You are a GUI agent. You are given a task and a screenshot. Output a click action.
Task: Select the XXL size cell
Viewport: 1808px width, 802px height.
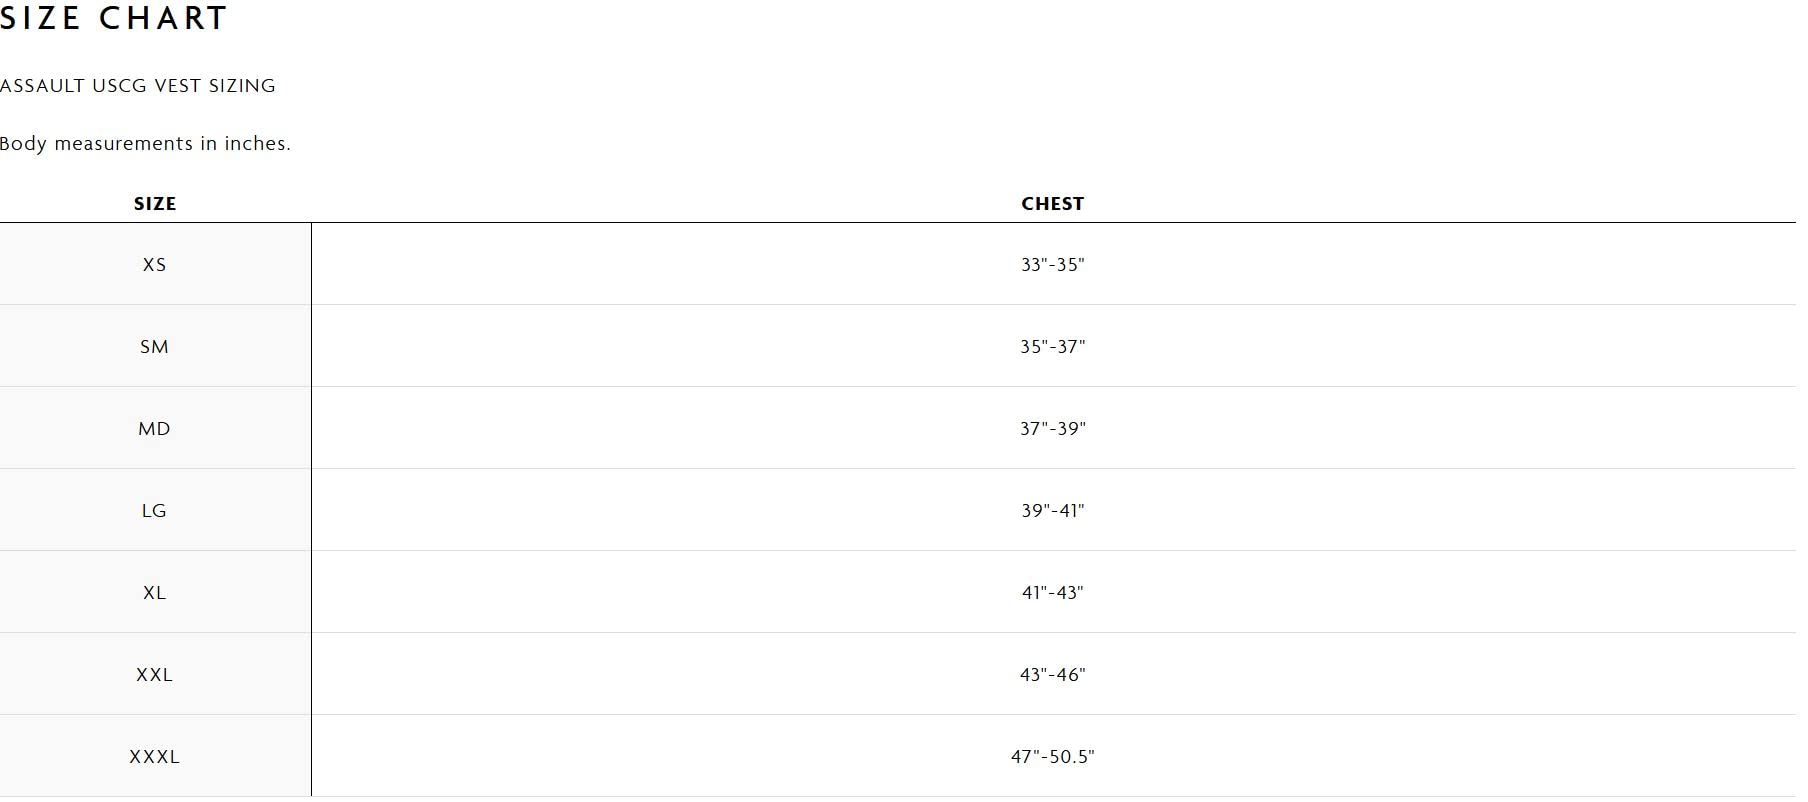(154, 675)
